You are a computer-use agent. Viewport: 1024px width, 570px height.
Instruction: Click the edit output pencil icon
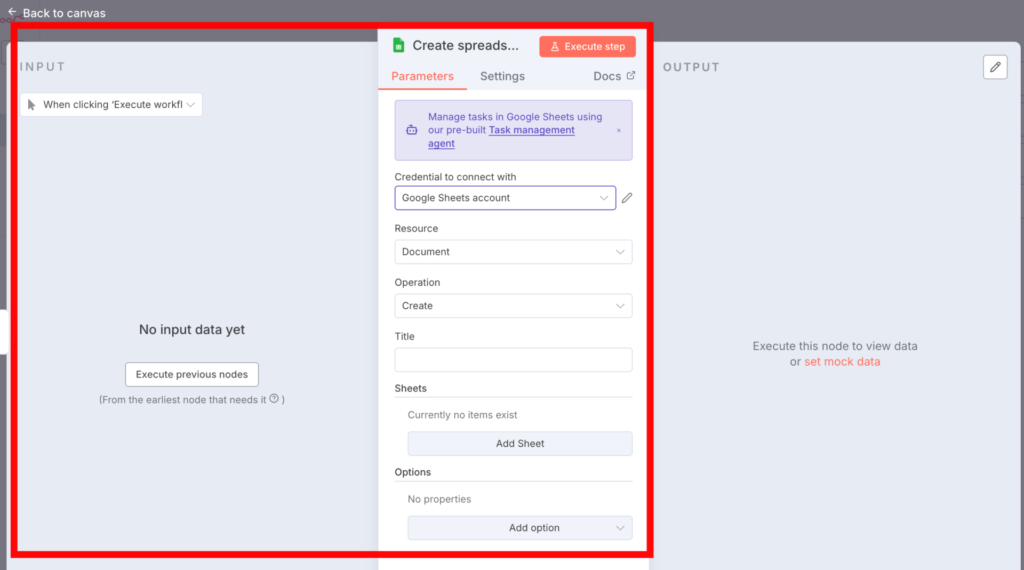pos(994,67)
